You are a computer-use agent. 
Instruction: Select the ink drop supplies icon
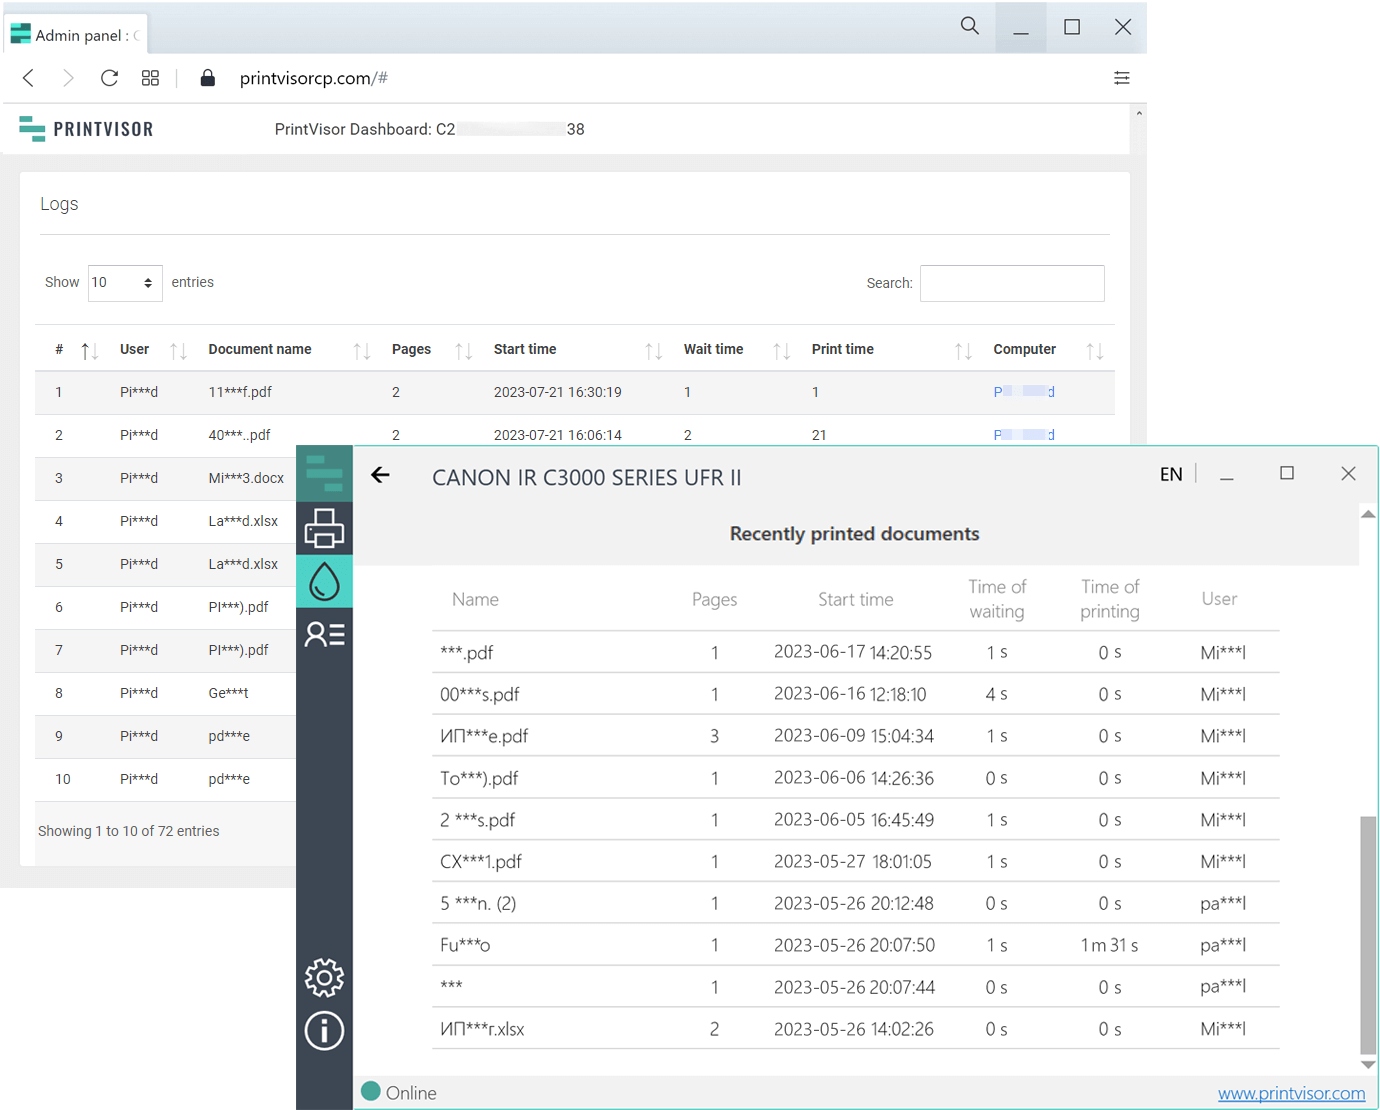pyautogui.click(x=324, y=581)
